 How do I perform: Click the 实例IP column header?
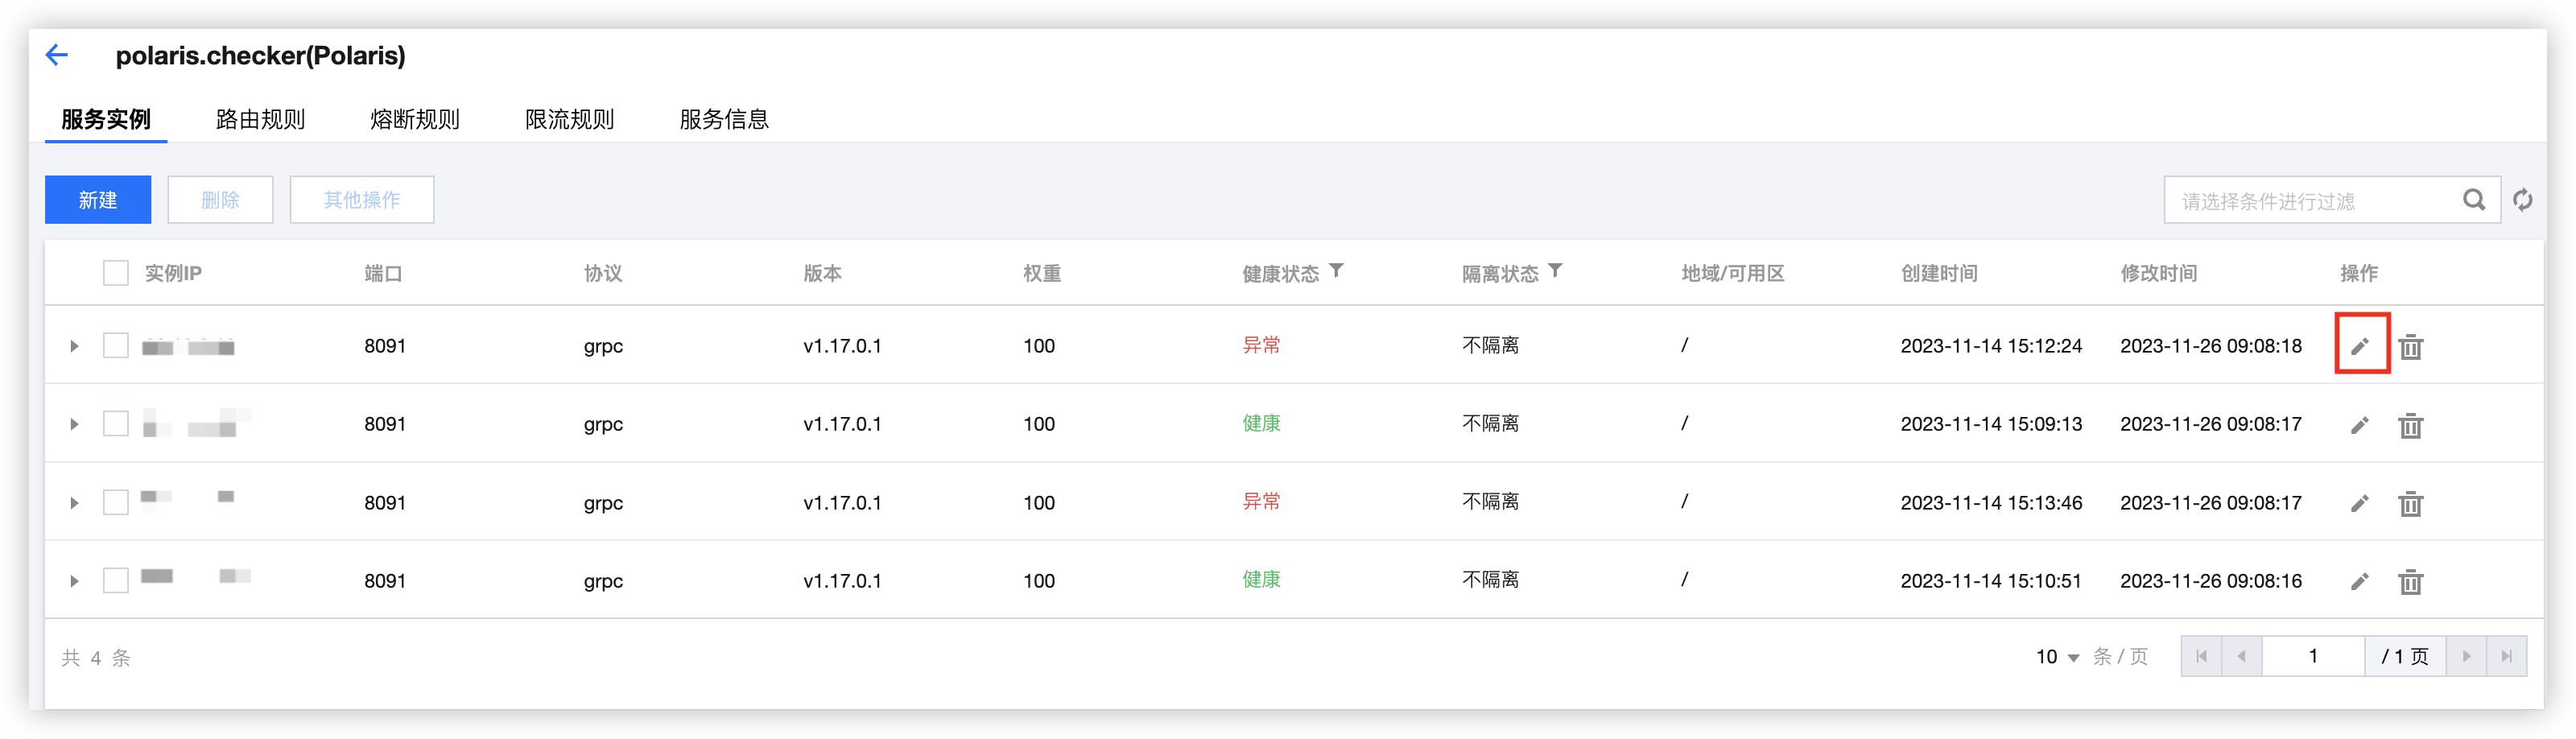click(x=173, y=273)
